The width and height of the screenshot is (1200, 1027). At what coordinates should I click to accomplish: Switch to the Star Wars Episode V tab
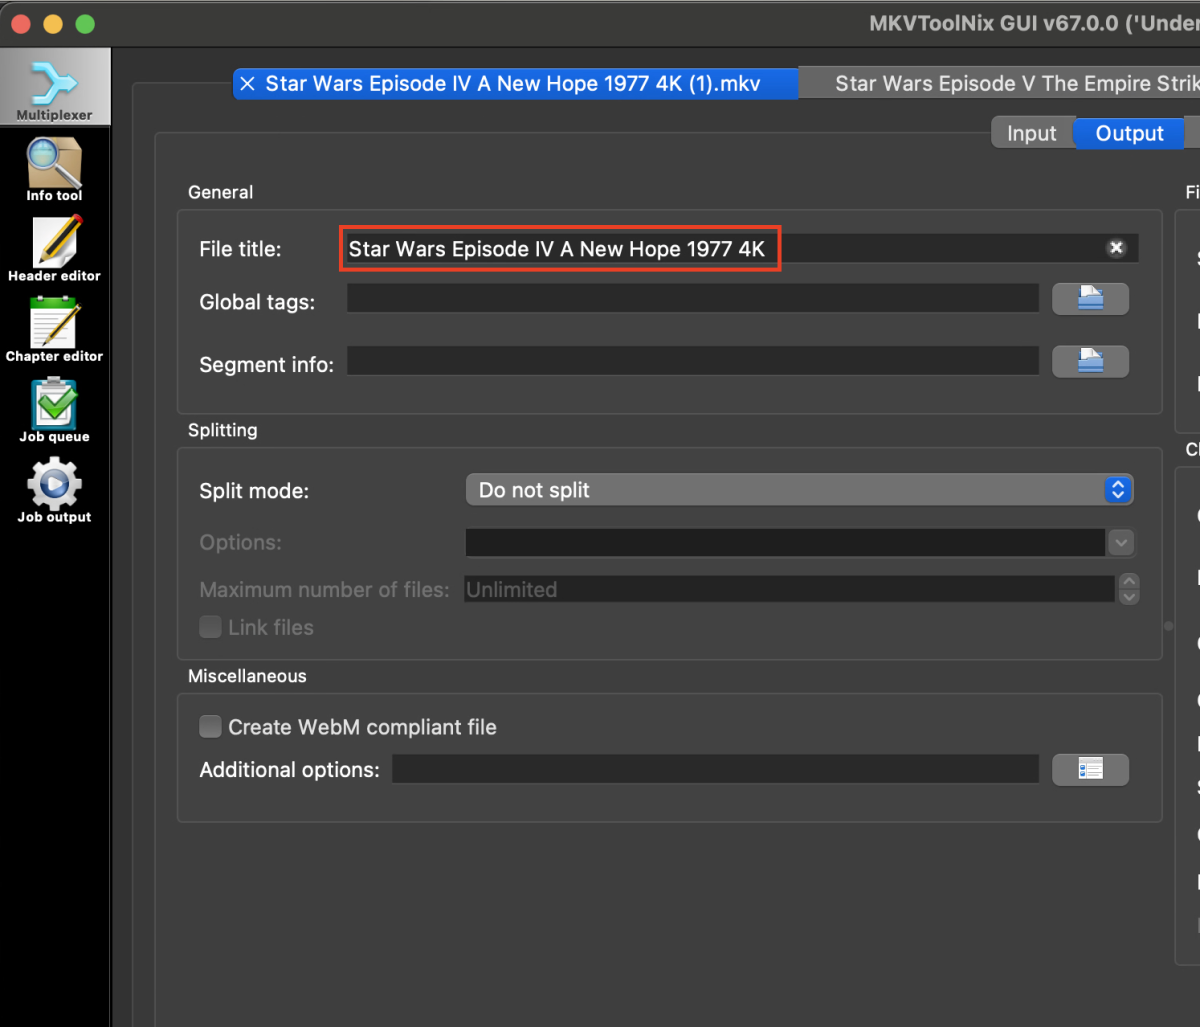tap(1000, 84)
